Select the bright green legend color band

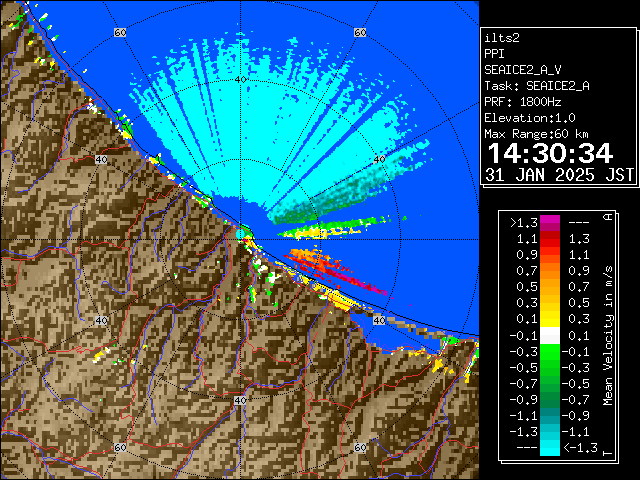[x=550, y=352]
